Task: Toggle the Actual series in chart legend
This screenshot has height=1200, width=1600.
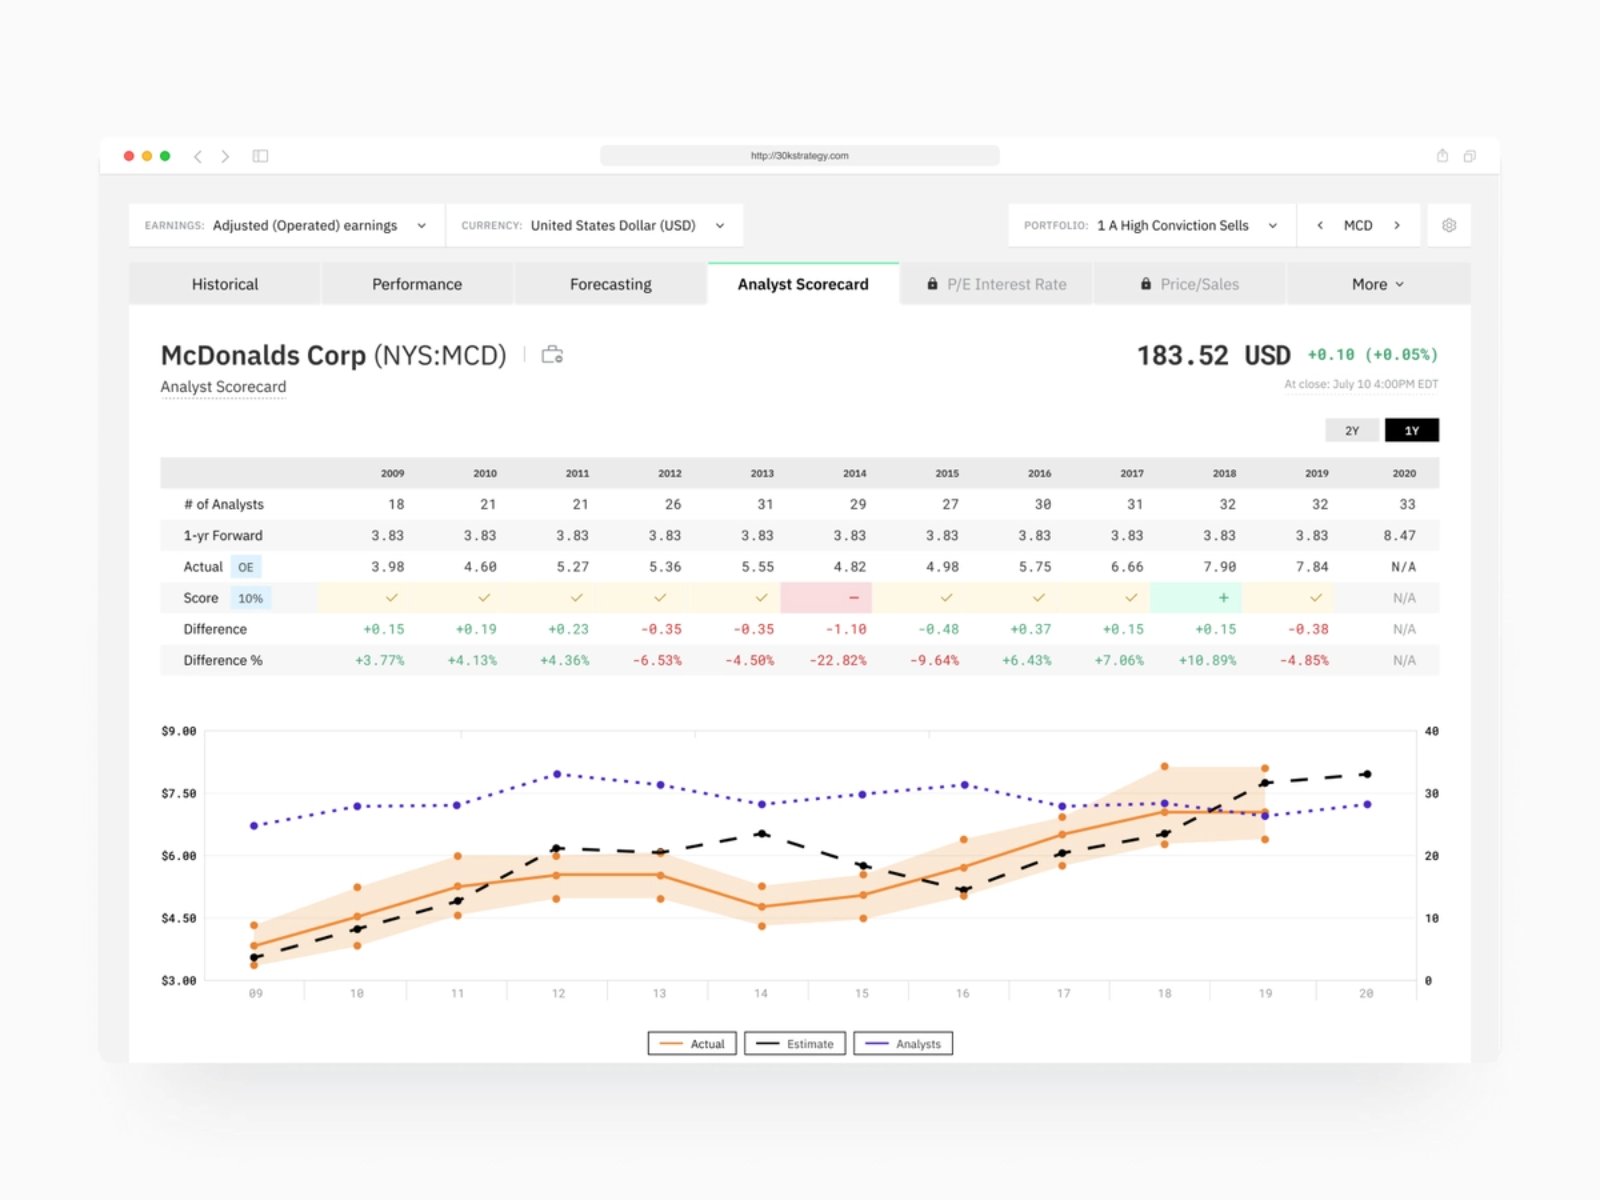Action: click(693, 1044)
